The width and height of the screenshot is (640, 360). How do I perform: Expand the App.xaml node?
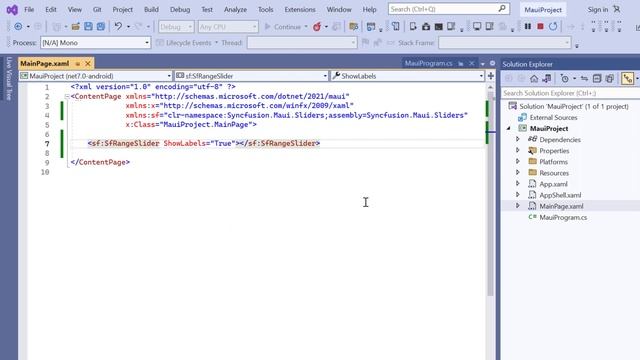(x=518, y=184)
